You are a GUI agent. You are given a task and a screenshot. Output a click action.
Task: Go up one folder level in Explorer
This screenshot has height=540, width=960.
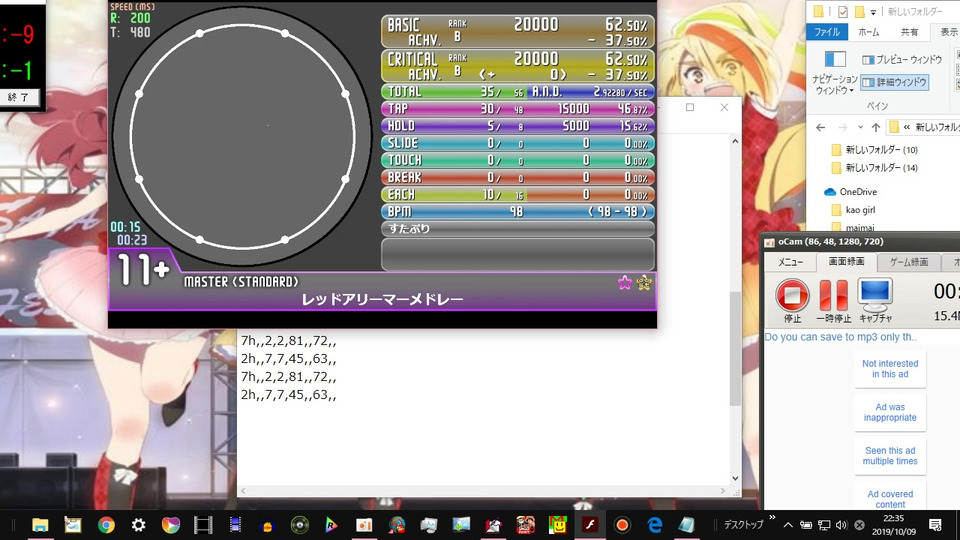876,127
